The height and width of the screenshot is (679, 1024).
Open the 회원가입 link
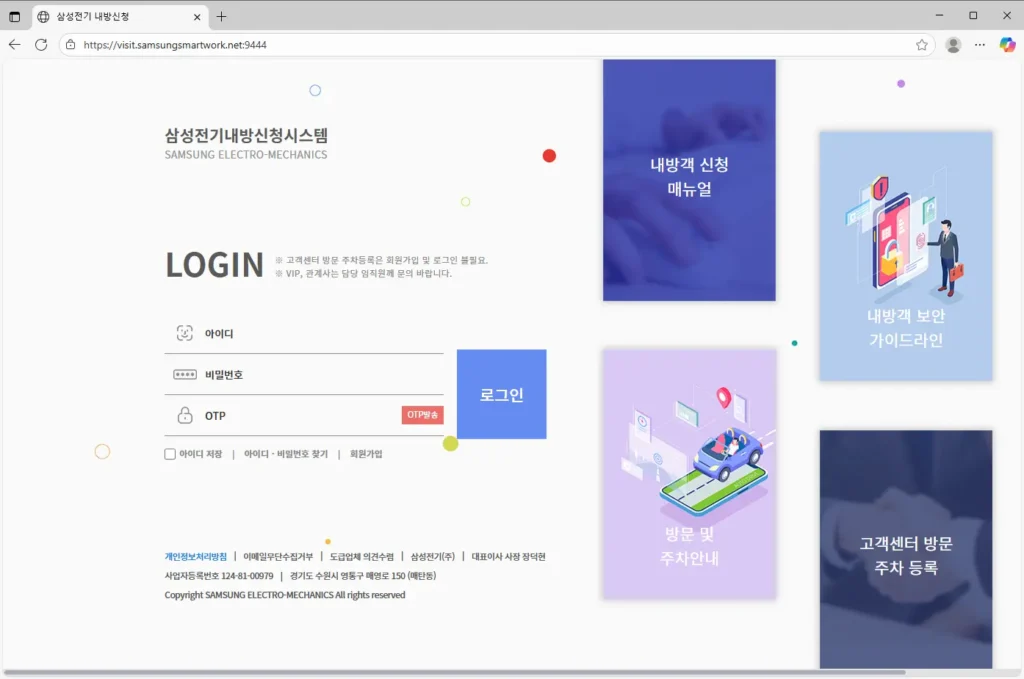click(x=366, y=454)
